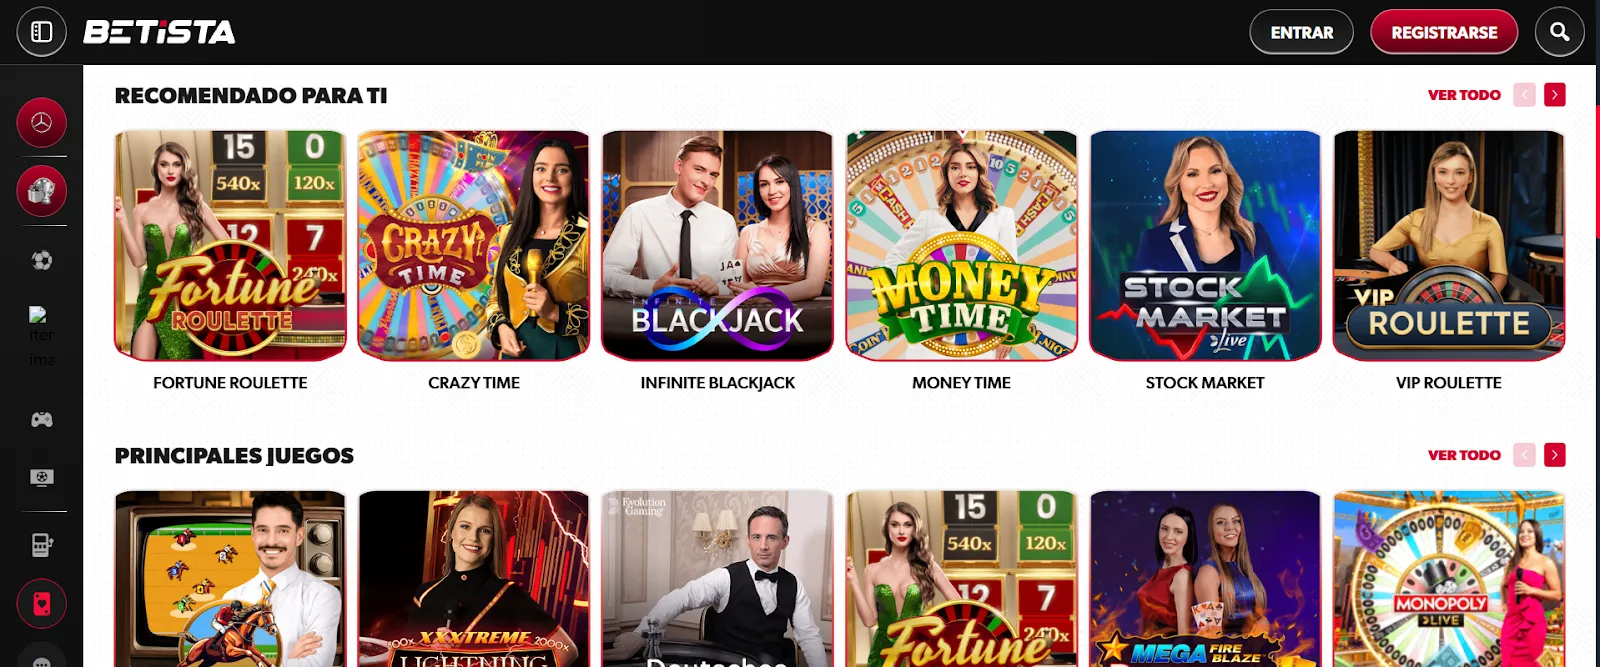Screen dimensions: 1600x667
Task: Click the broken image sidebar item
Action: point(41,336)
